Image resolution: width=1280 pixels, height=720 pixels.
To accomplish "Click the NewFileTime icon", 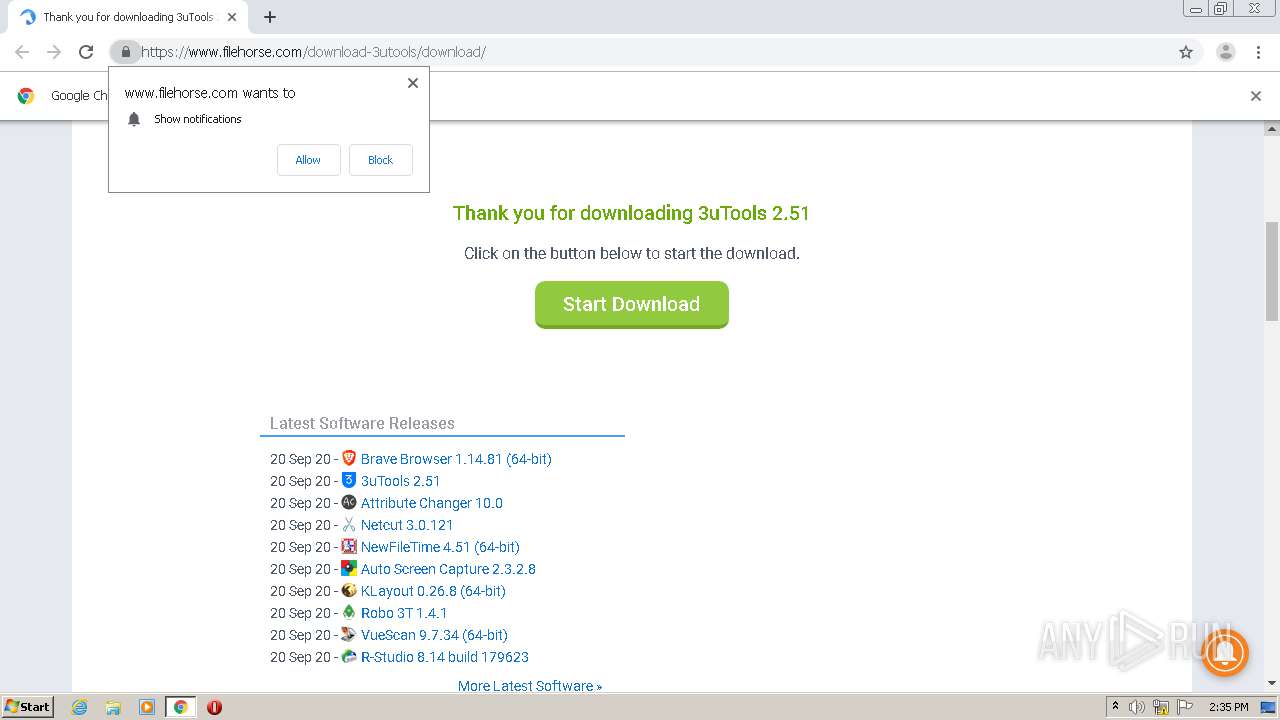I will click(349, 546).
